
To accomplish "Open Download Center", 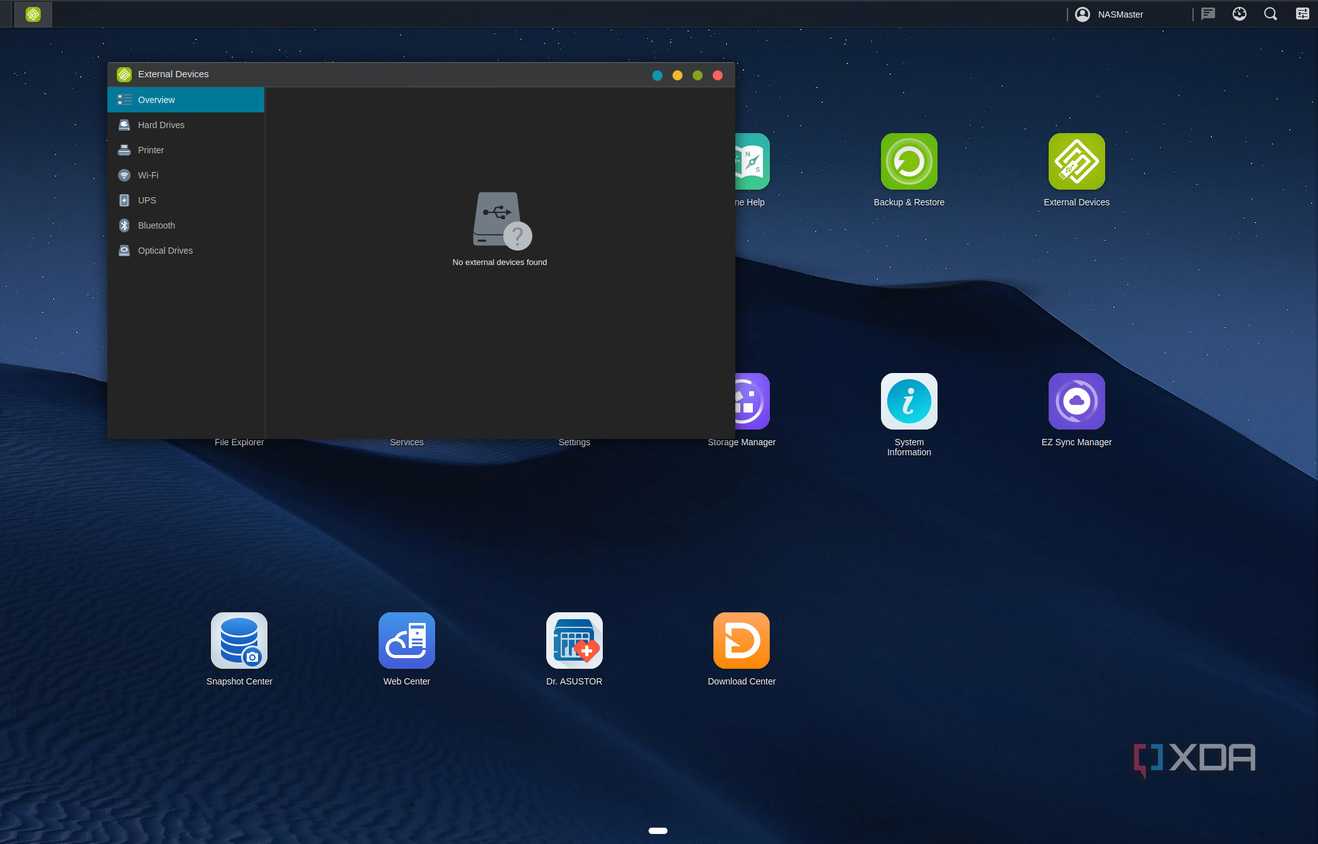I will (x=741, y=640).
